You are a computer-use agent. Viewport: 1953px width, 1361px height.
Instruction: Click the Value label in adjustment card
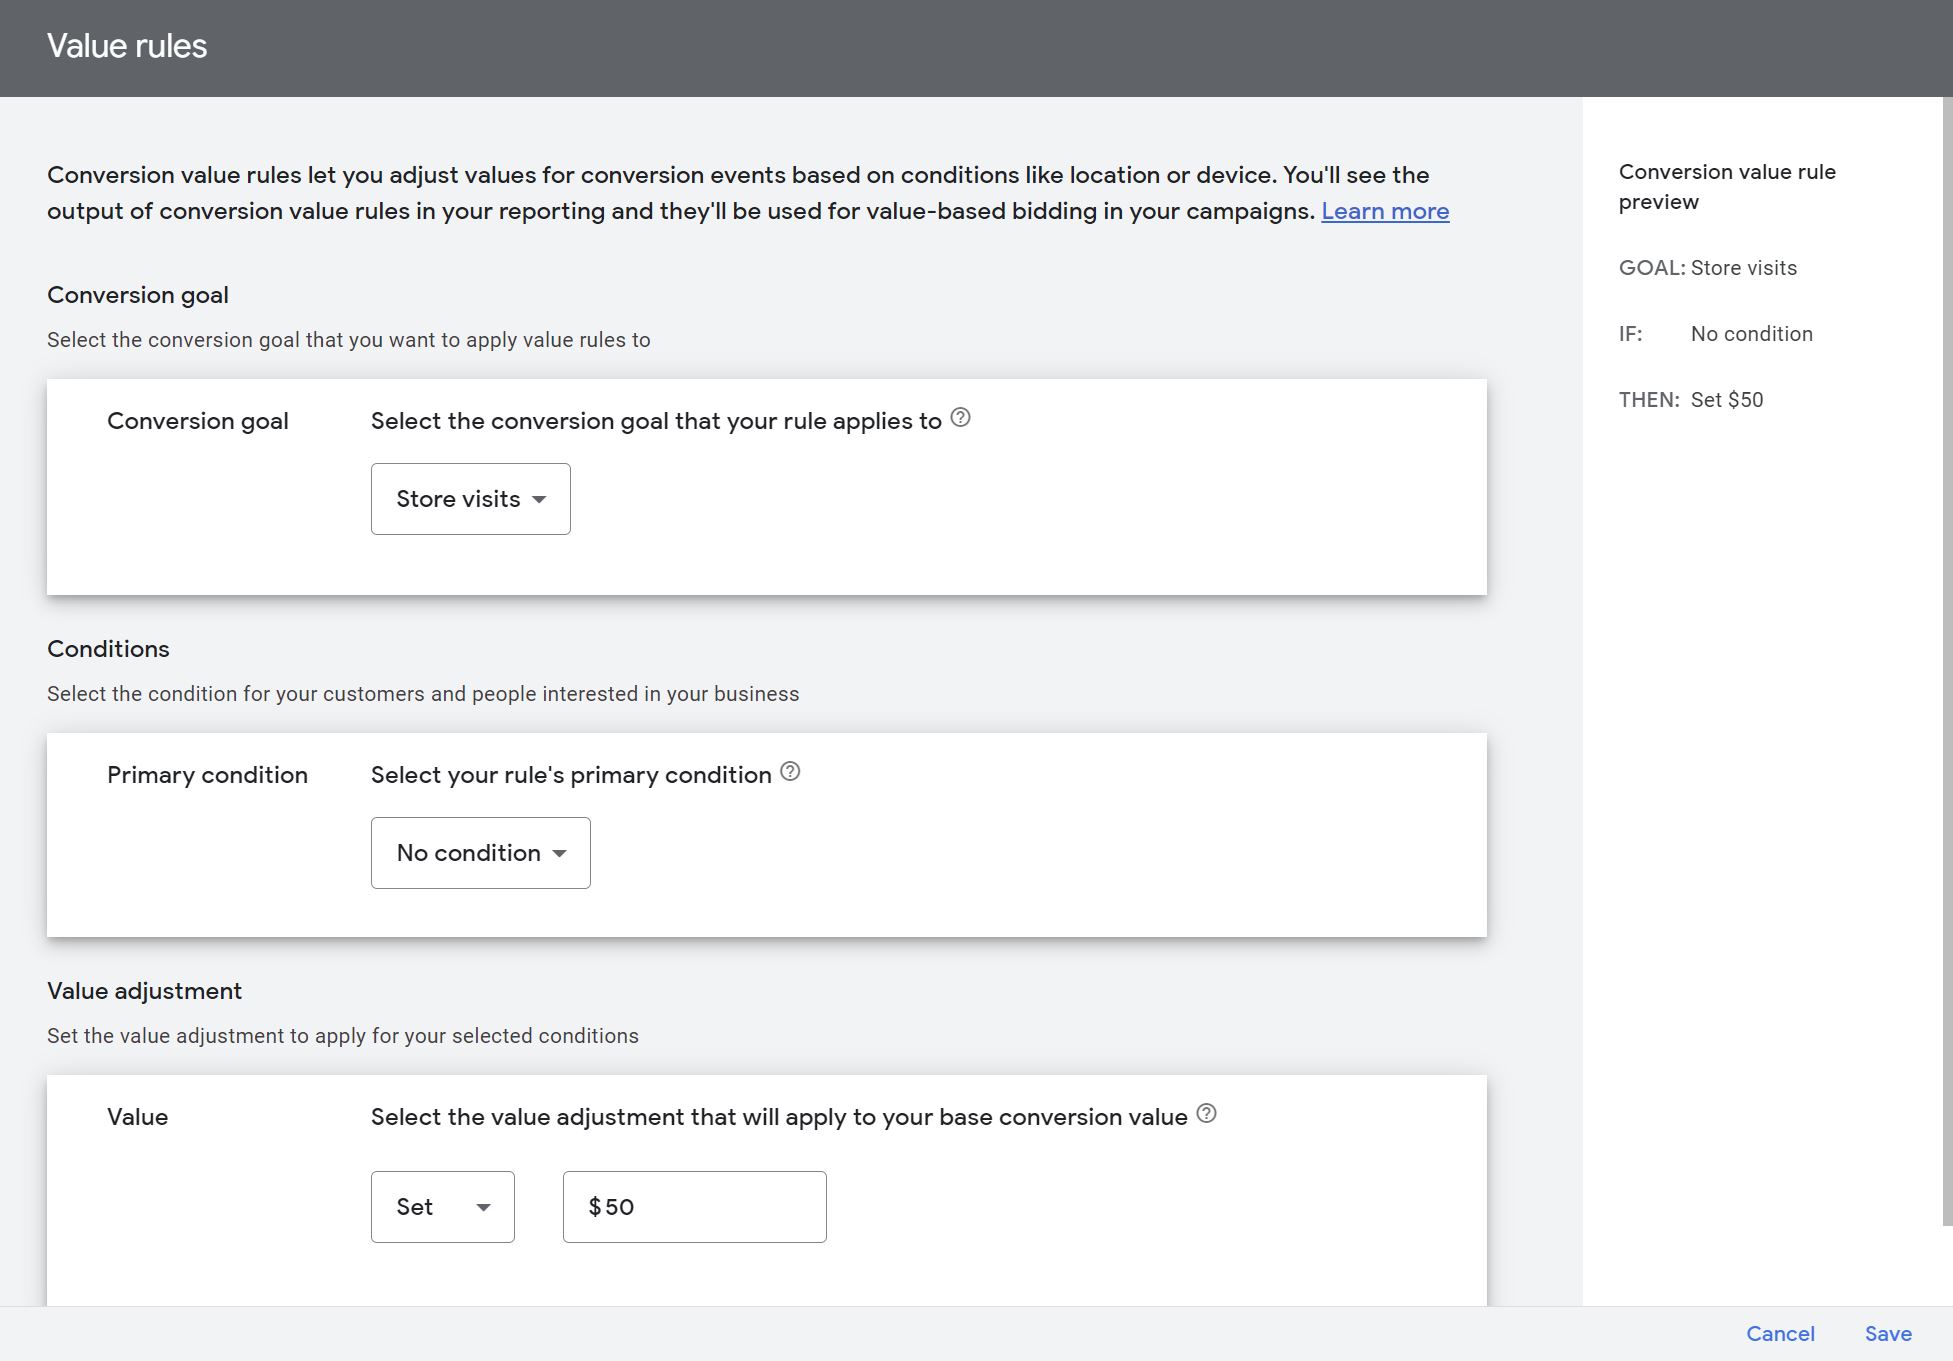[x=137, y=1117]
